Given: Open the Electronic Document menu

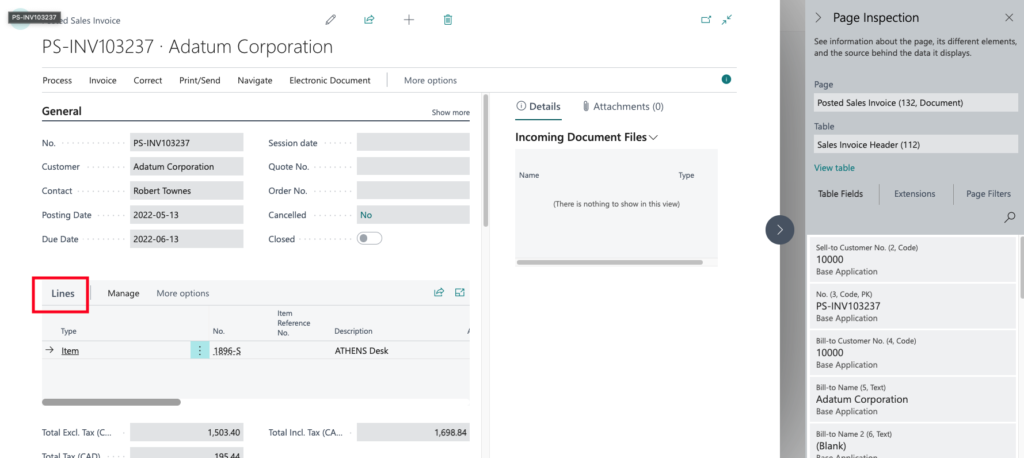Looking at the screenshot, I should pyautogui.click(x=330, y=80).
